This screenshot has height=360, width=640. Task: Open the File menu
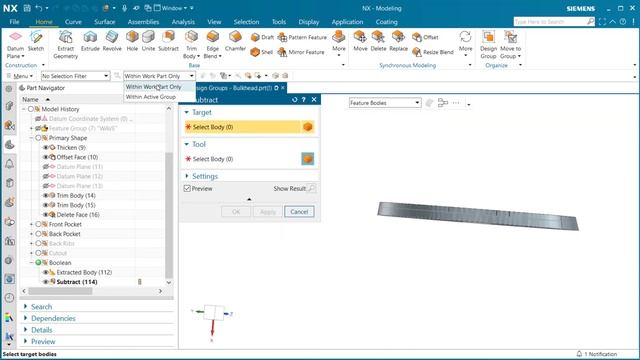(x=14, y=22)
